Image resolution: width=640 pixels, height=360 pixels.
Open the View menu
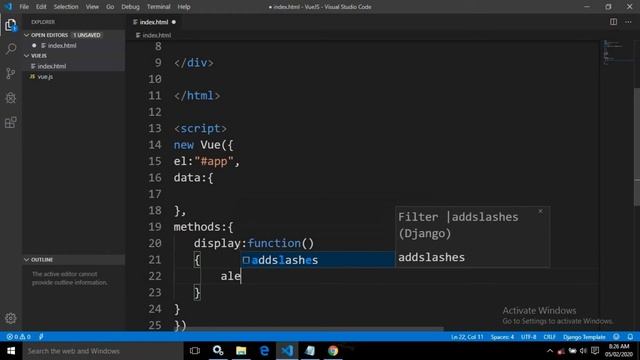92,7
